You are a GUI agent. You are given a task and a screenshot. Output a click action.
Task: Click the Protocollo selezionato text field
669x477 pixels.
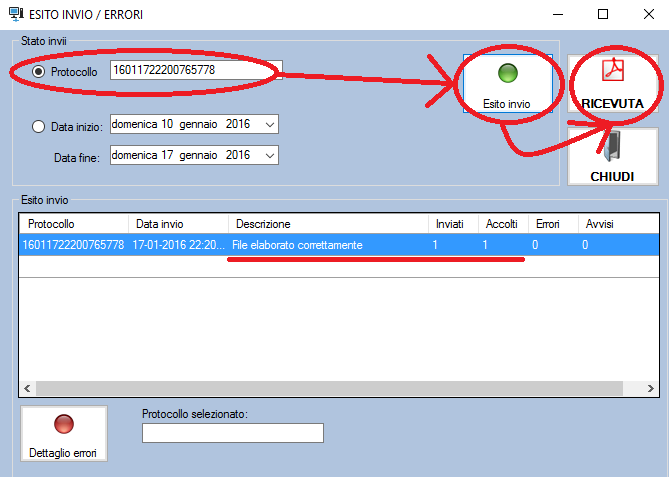pos(233,433)
